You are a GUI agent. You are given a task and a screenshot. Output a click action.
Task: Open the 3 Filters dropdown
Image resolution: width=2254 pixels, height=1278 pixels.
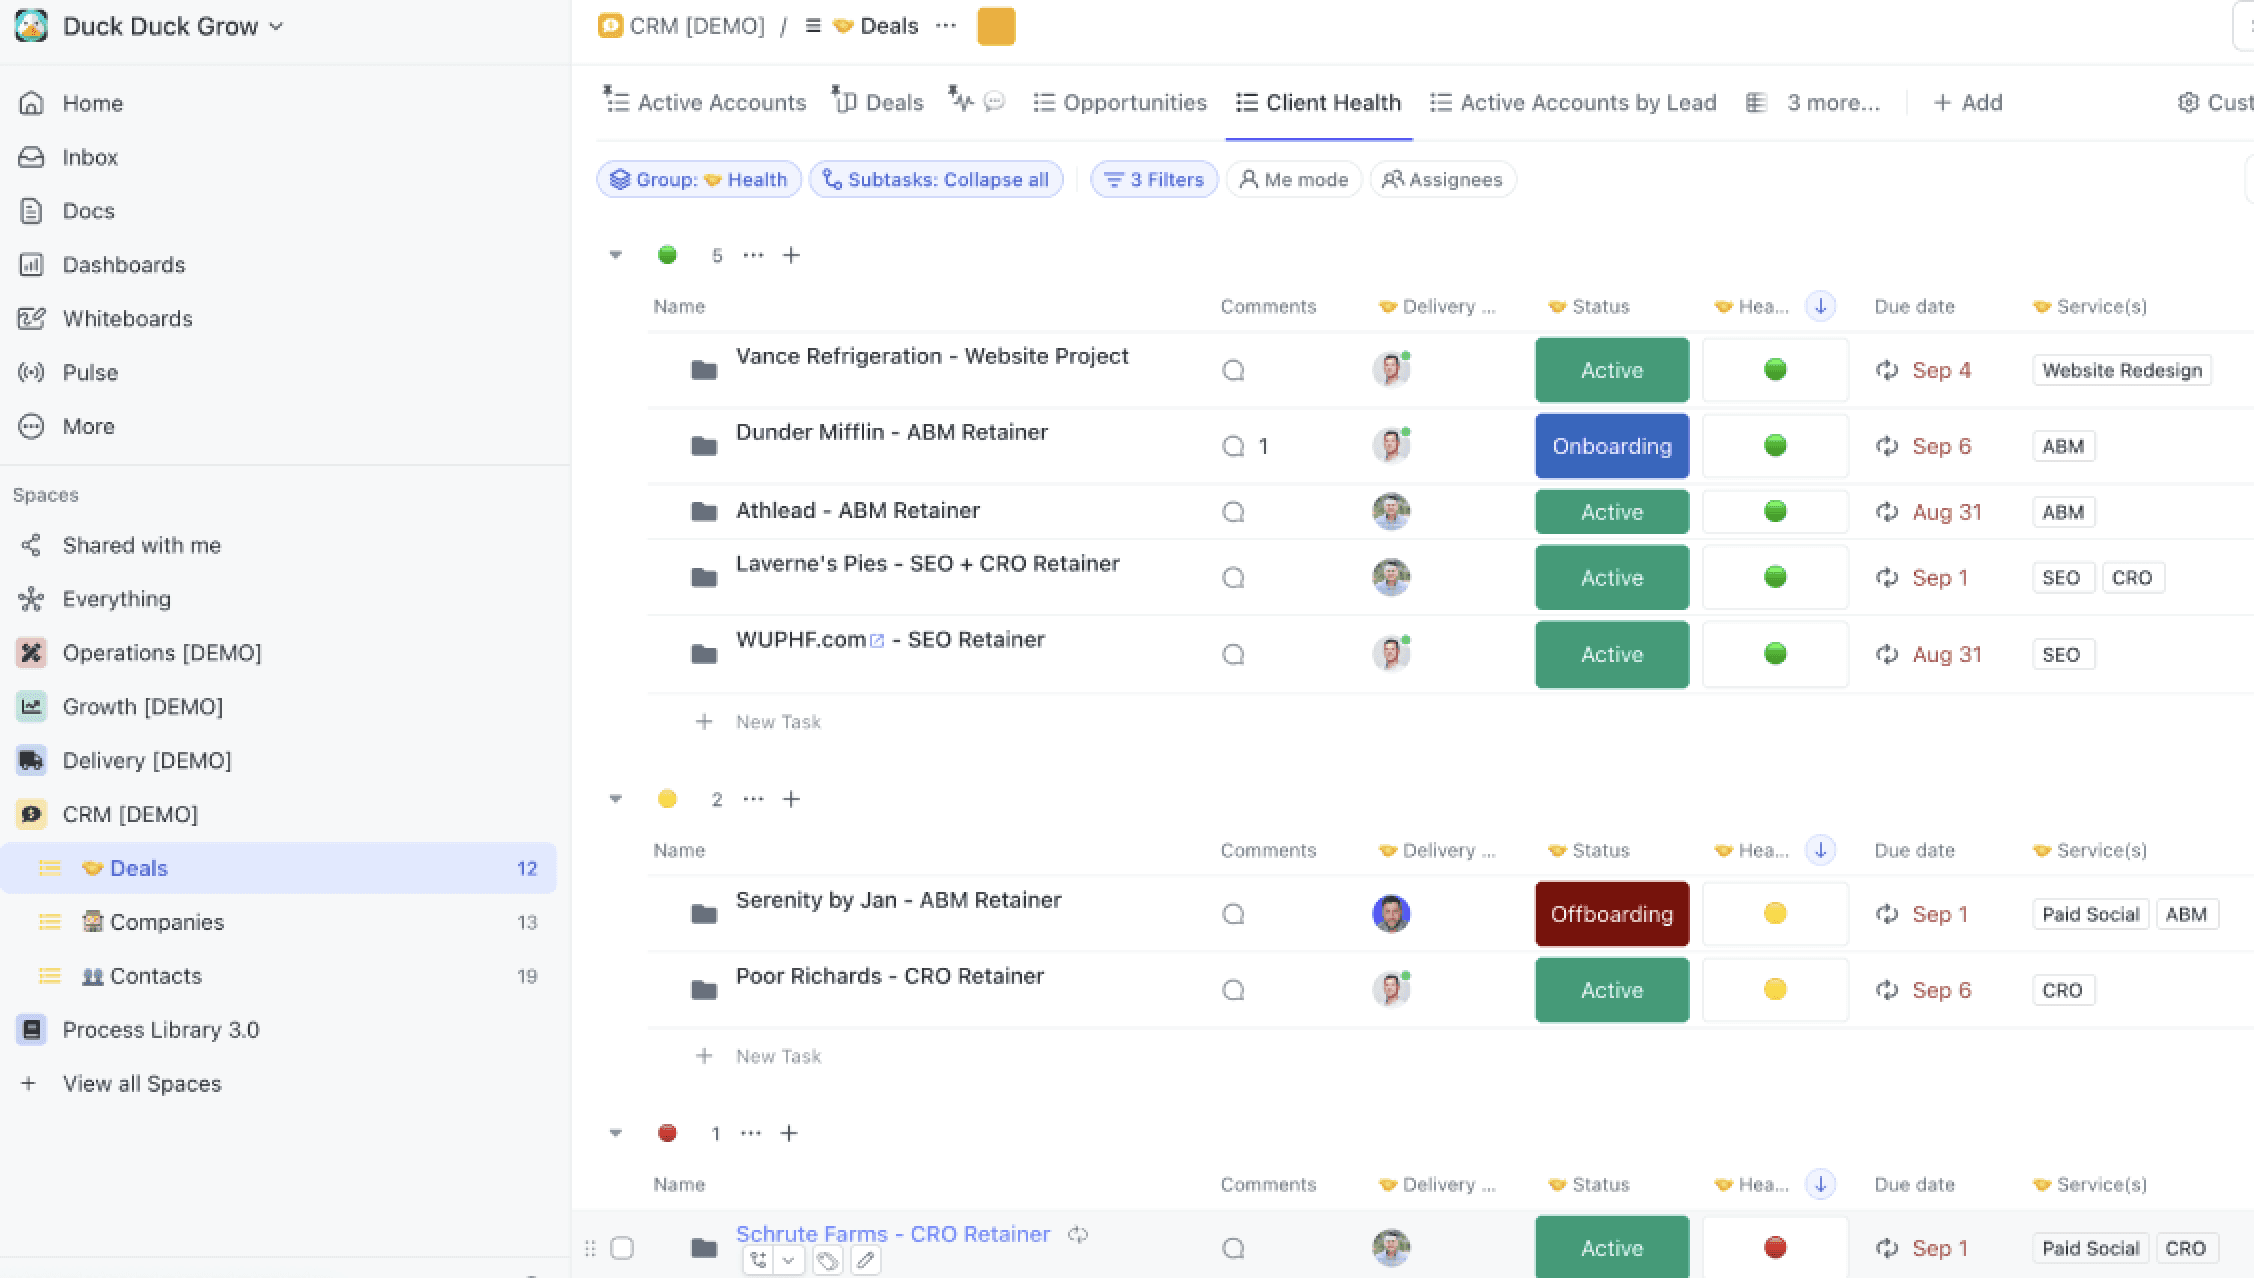point(1153,180)
